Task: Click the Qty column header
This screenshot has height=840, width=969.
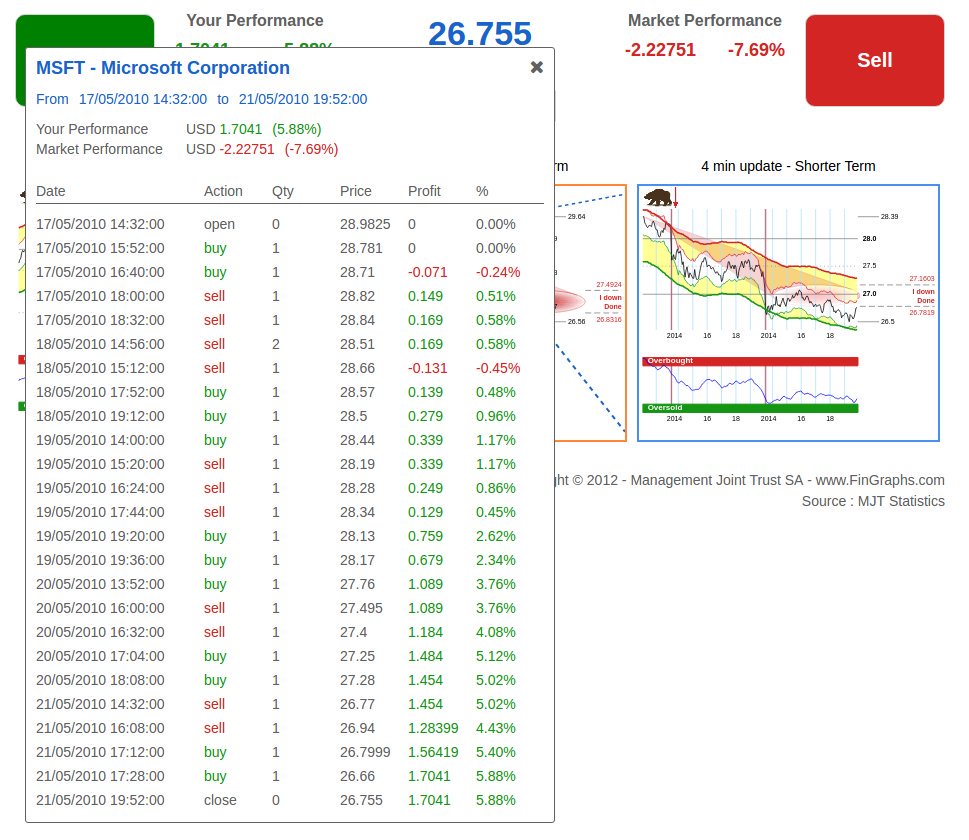Action: coord(282,192)
